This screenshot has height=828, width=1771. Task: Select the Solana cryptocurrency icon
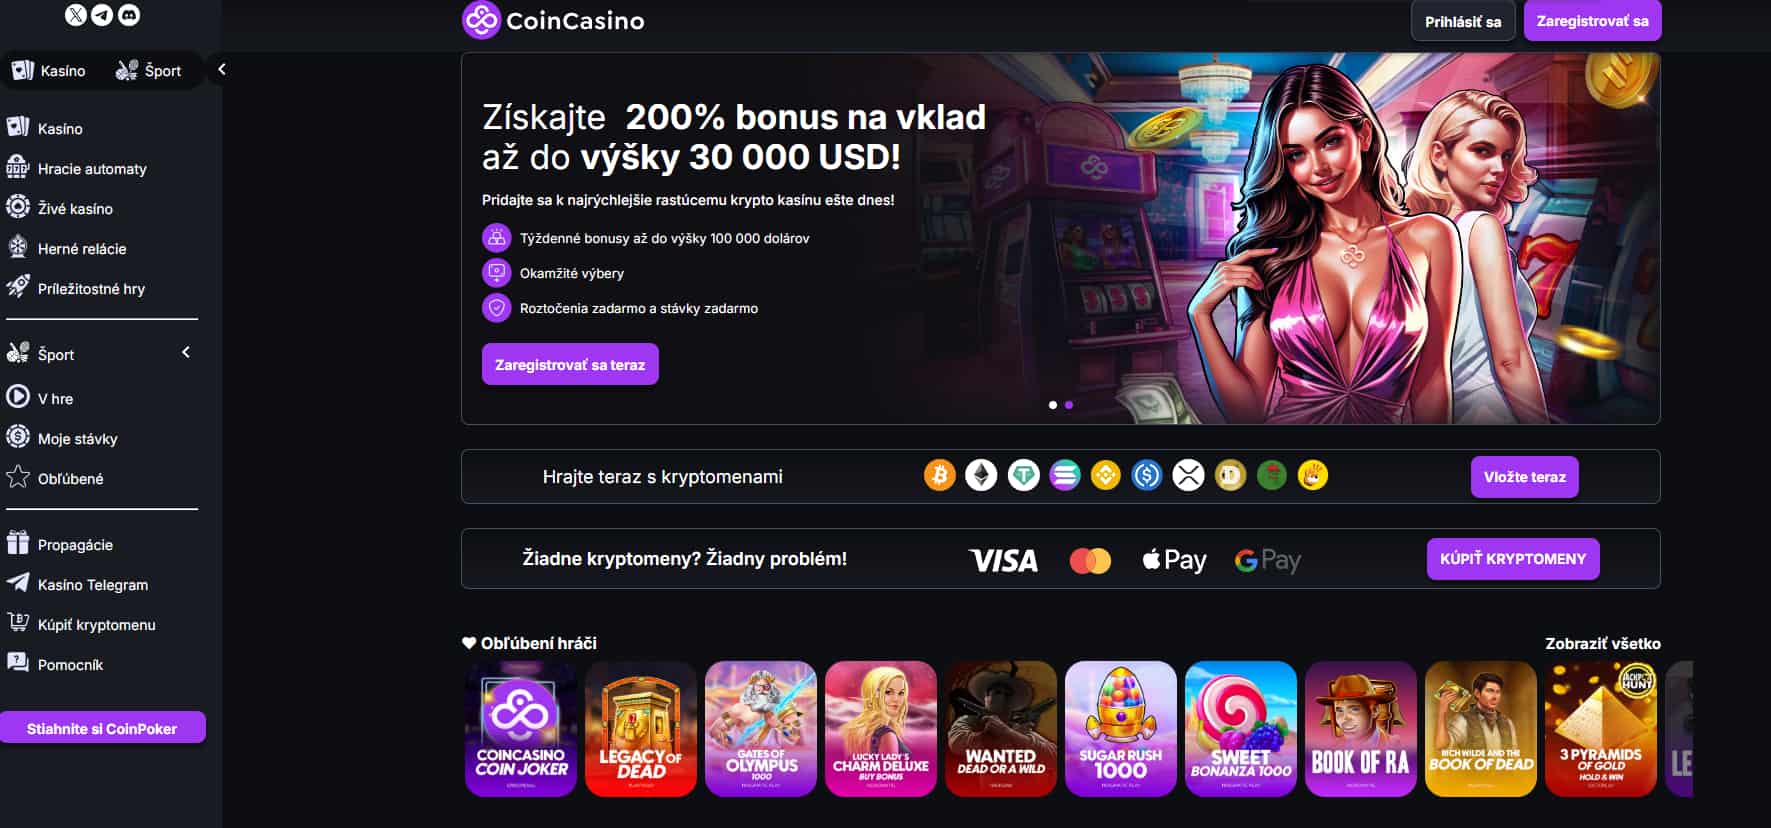(1065, 476)
